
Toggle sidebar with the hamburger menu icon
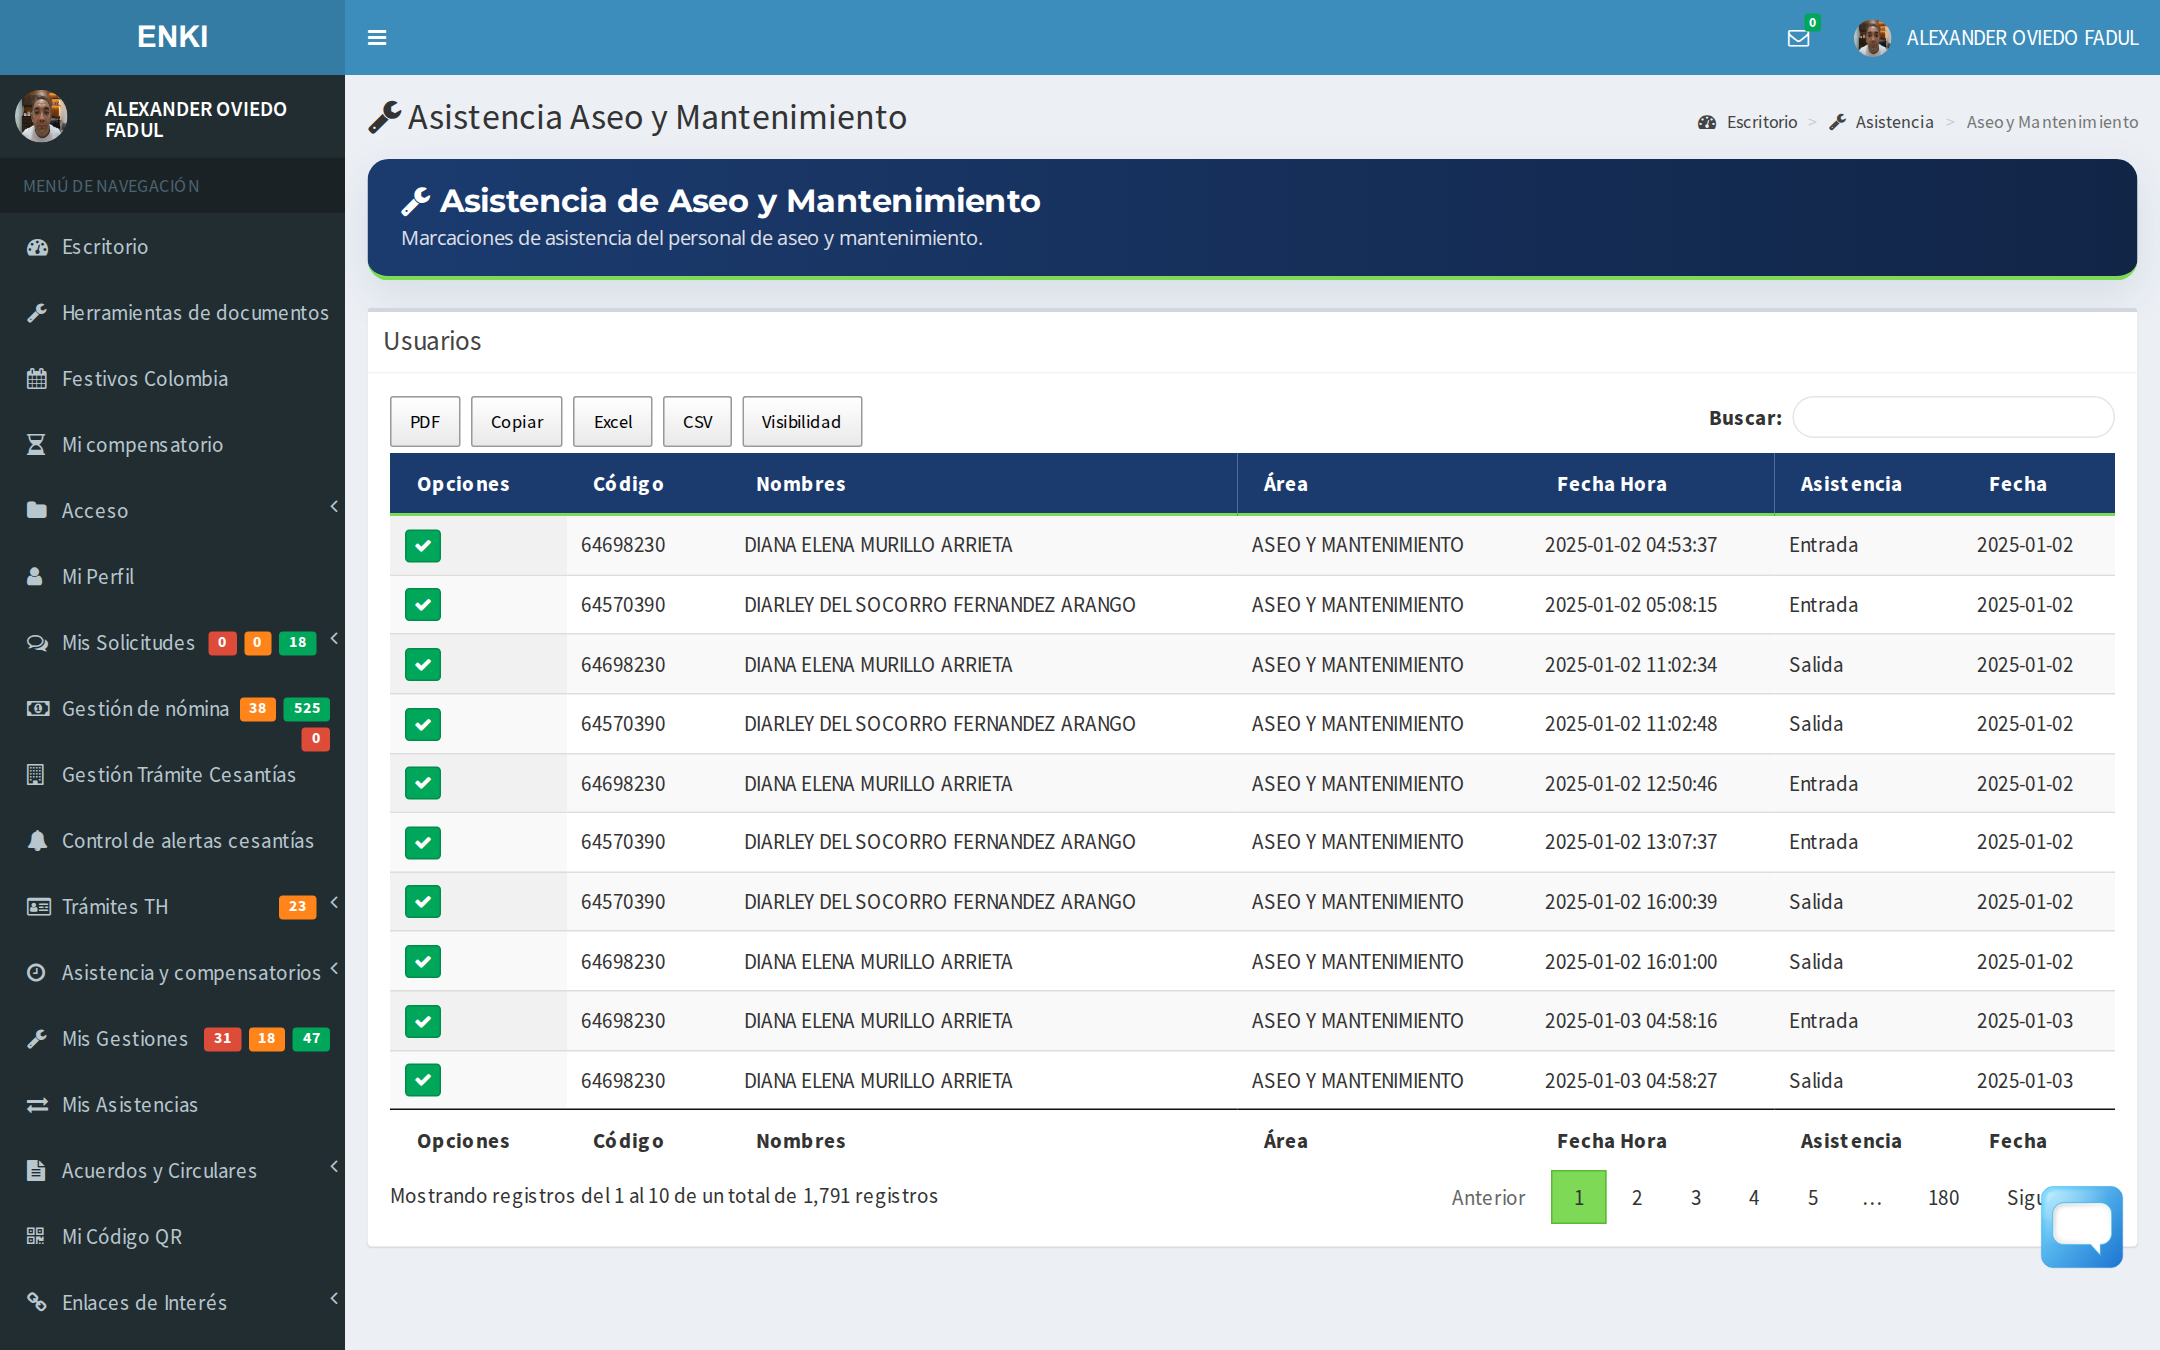377,38
